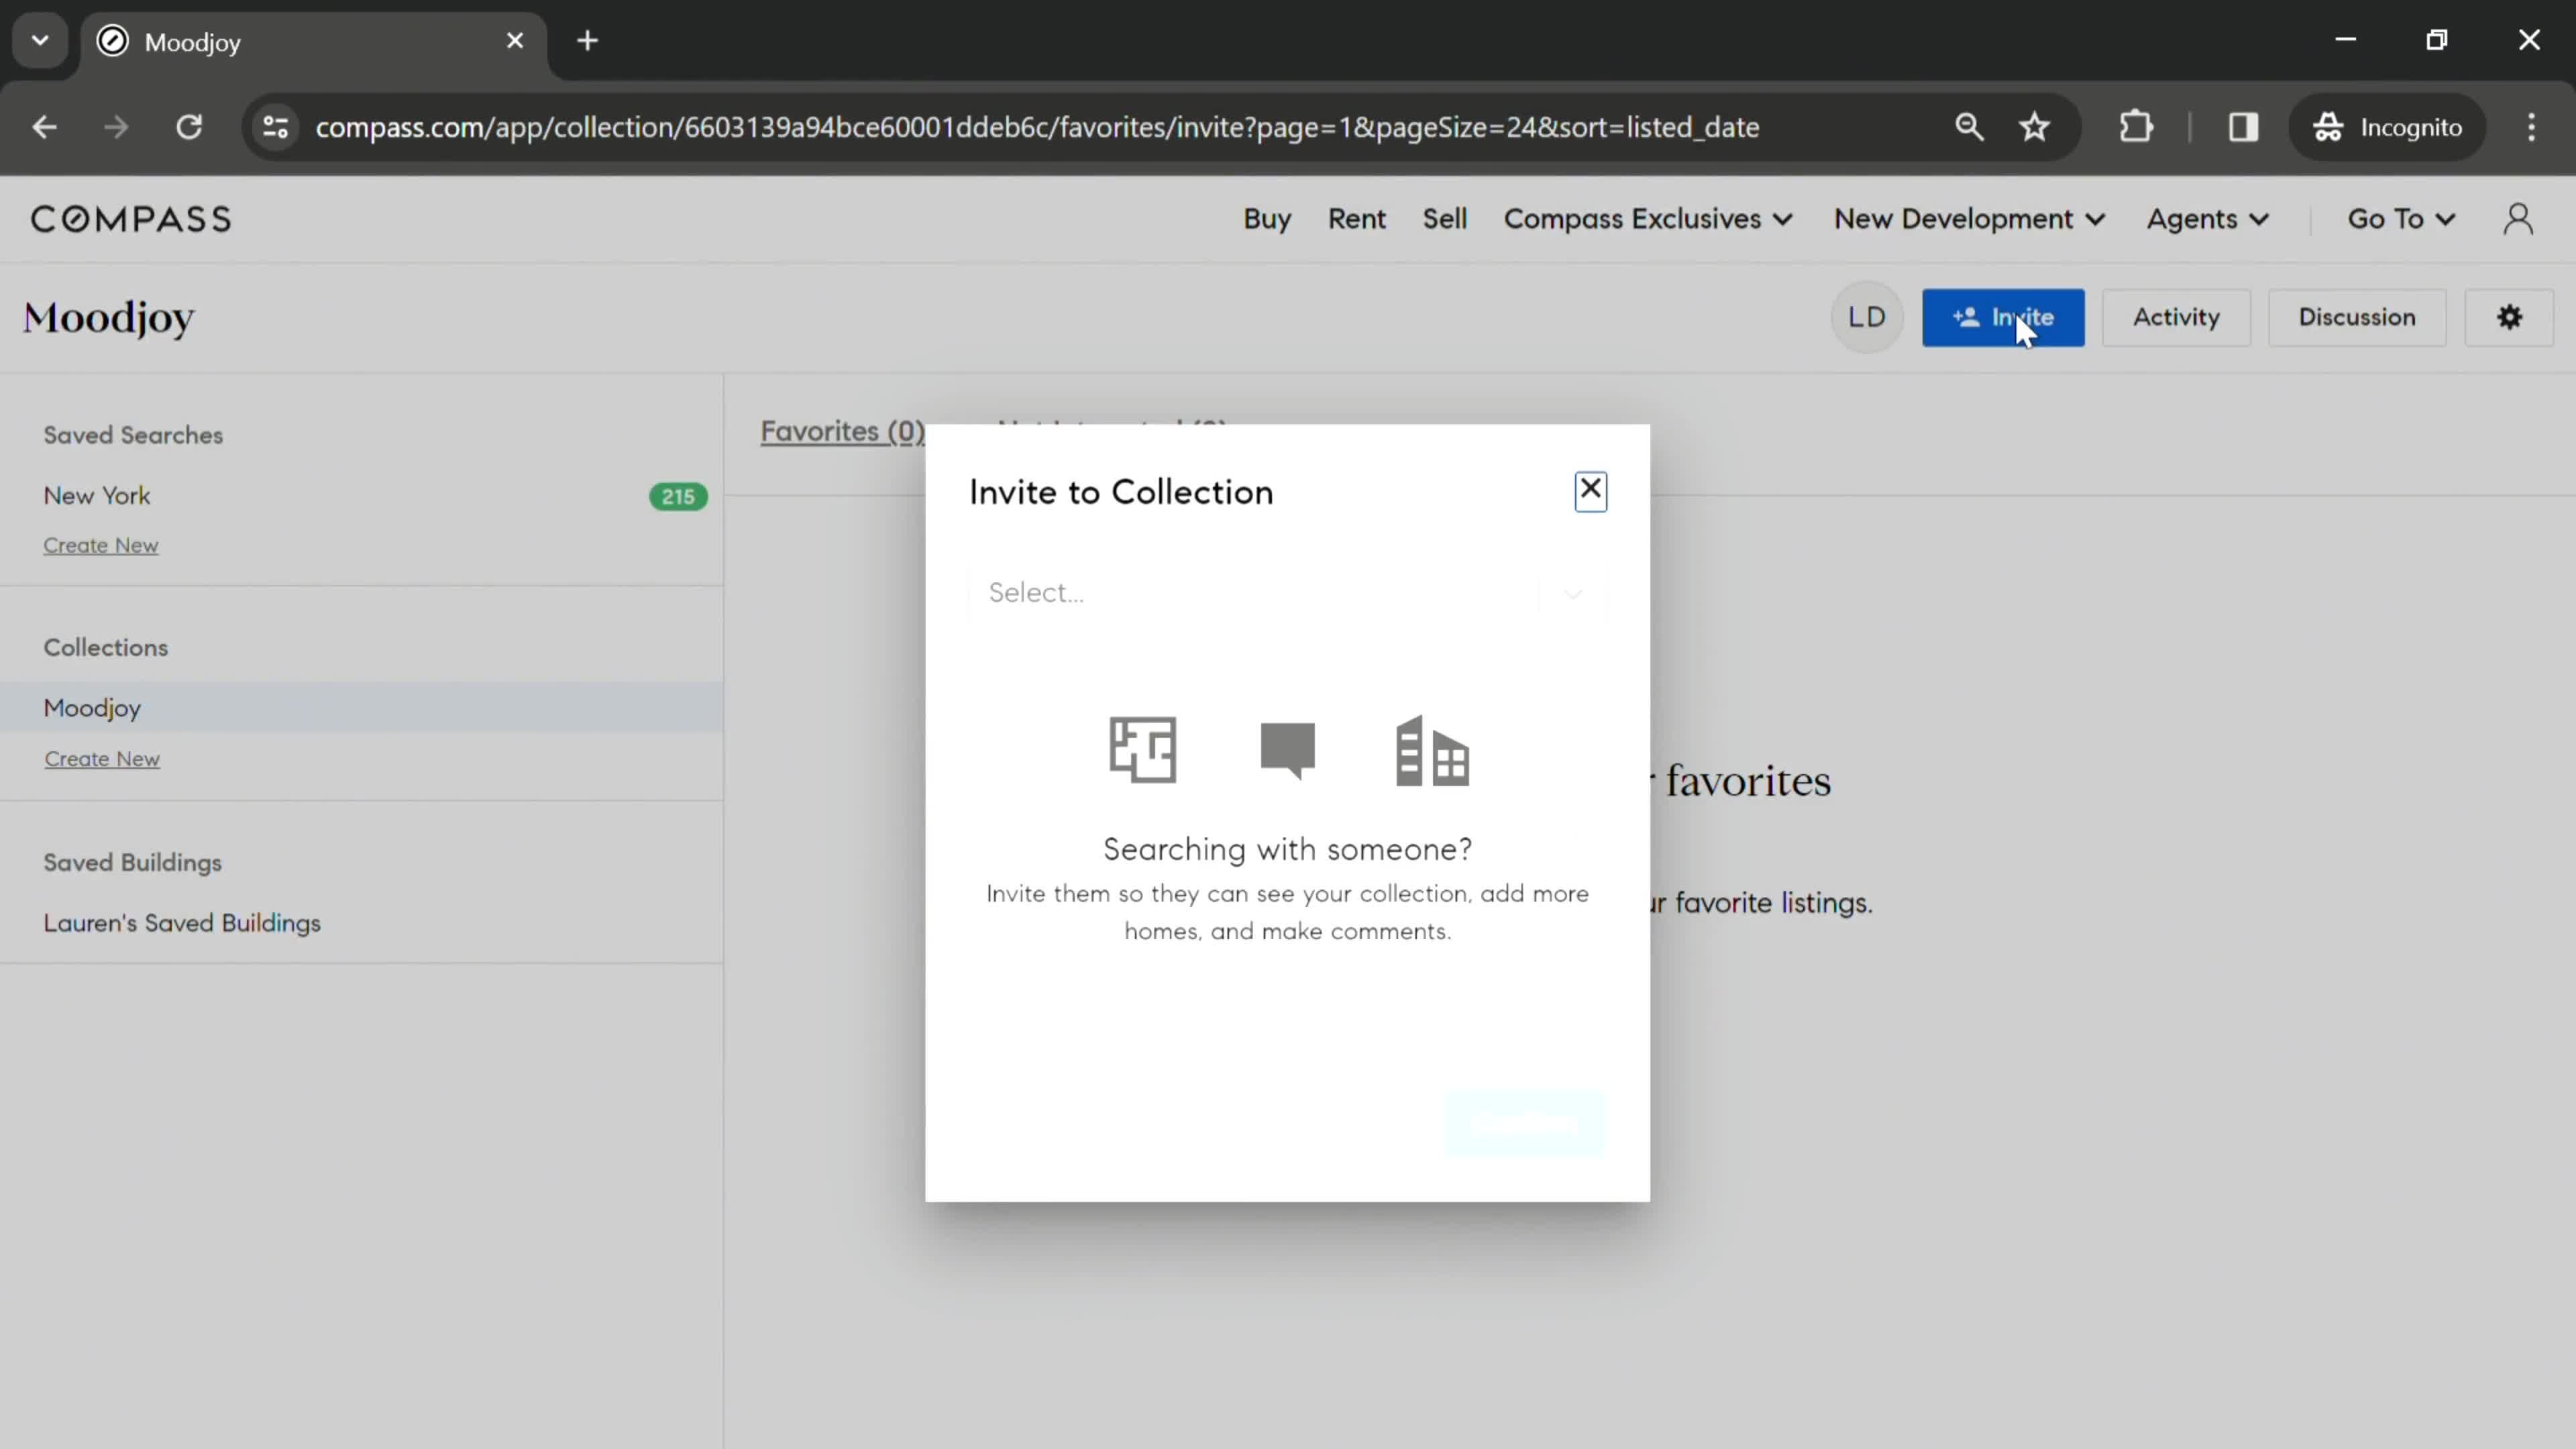Click the floor plan icon in dialog
Screen dimensions: 2576x1449
tap(1143, 750)
